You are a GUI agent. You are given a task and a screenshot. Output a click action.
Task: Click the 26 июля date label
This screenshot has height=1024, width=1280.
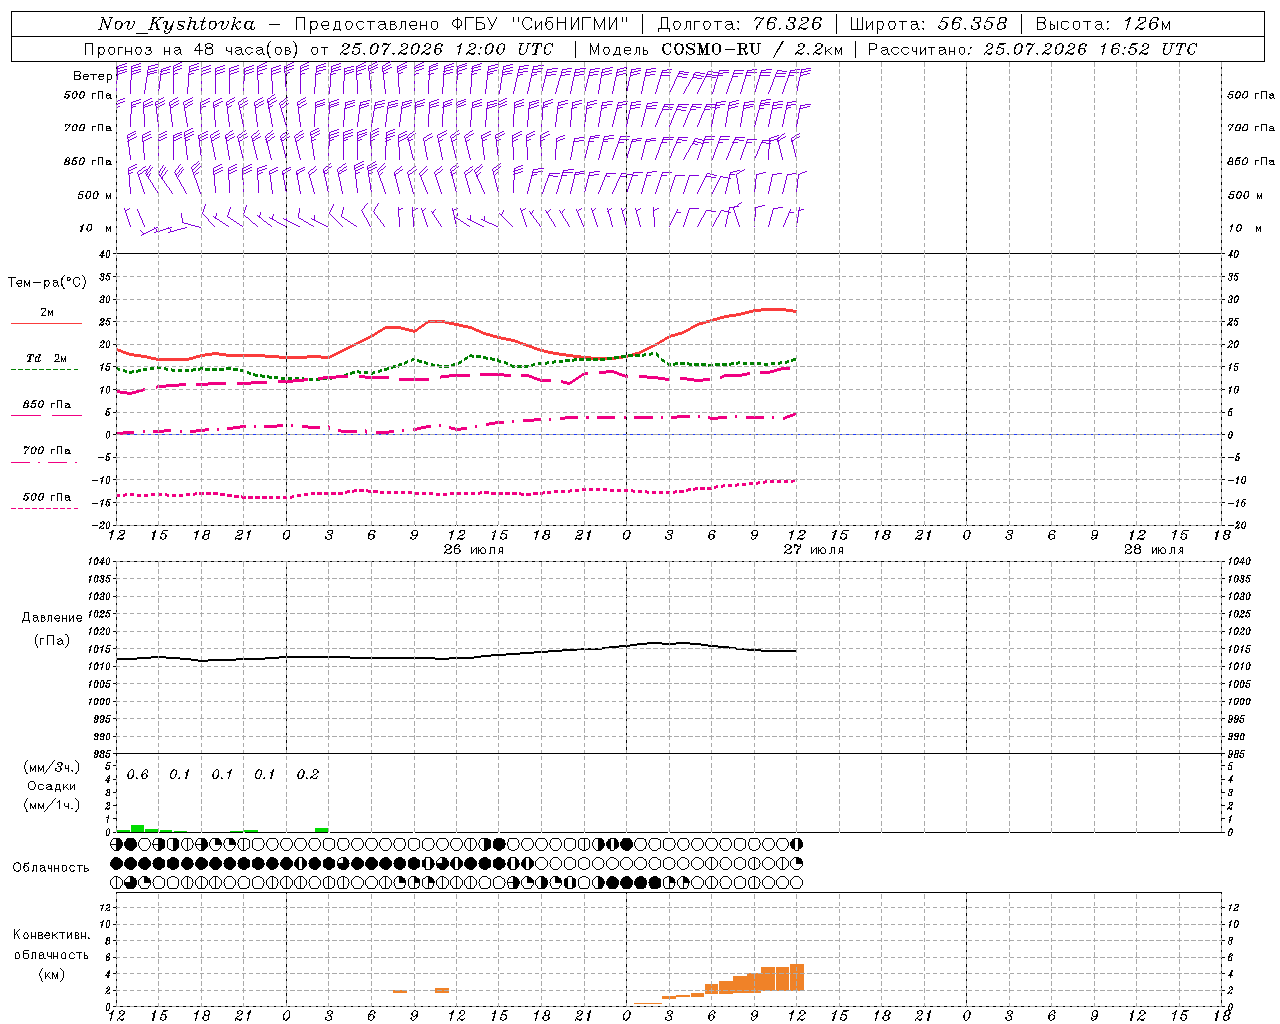coord(474,550)
